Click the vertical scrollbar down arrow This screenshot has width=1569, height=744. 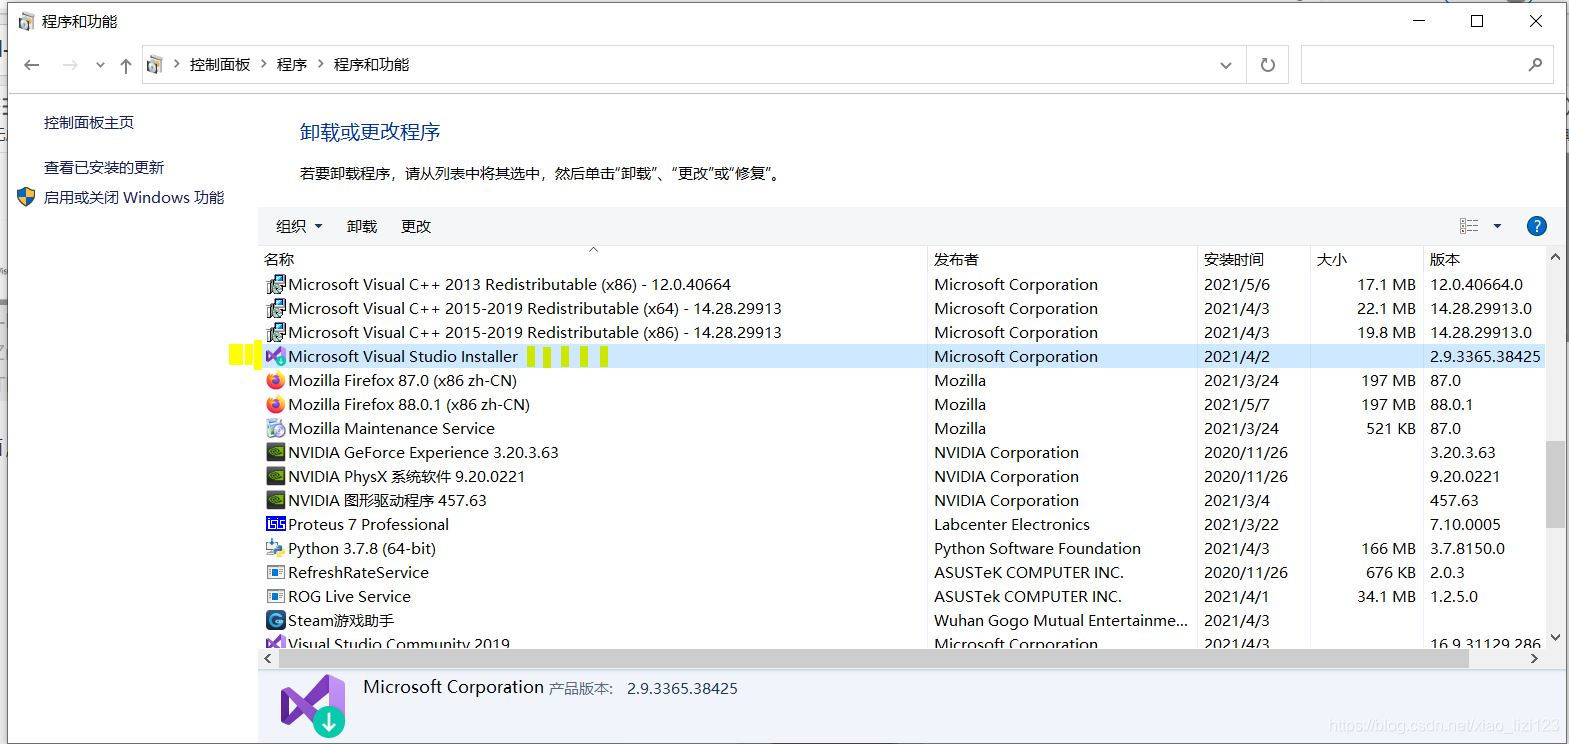(x=1555, y=637)
